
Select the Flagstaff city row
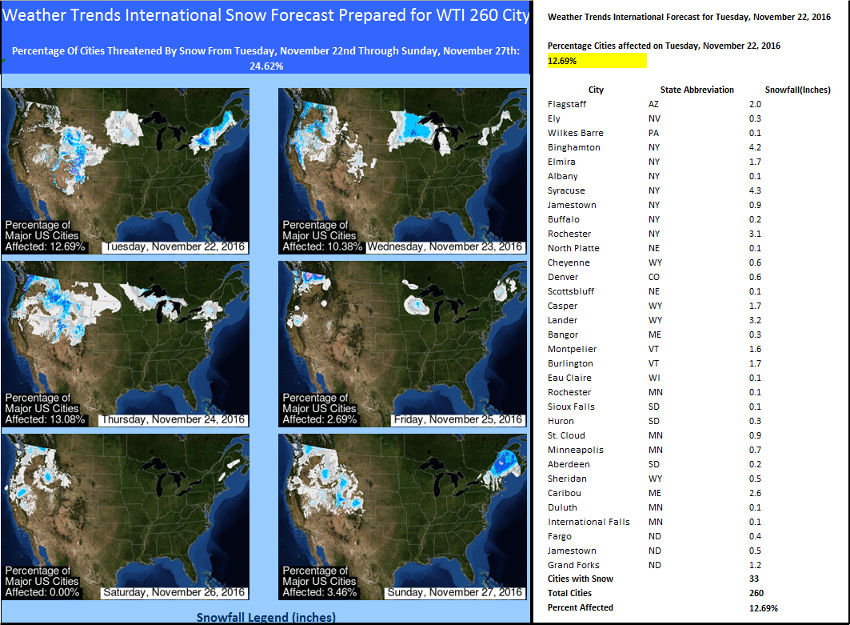point(567,104)
